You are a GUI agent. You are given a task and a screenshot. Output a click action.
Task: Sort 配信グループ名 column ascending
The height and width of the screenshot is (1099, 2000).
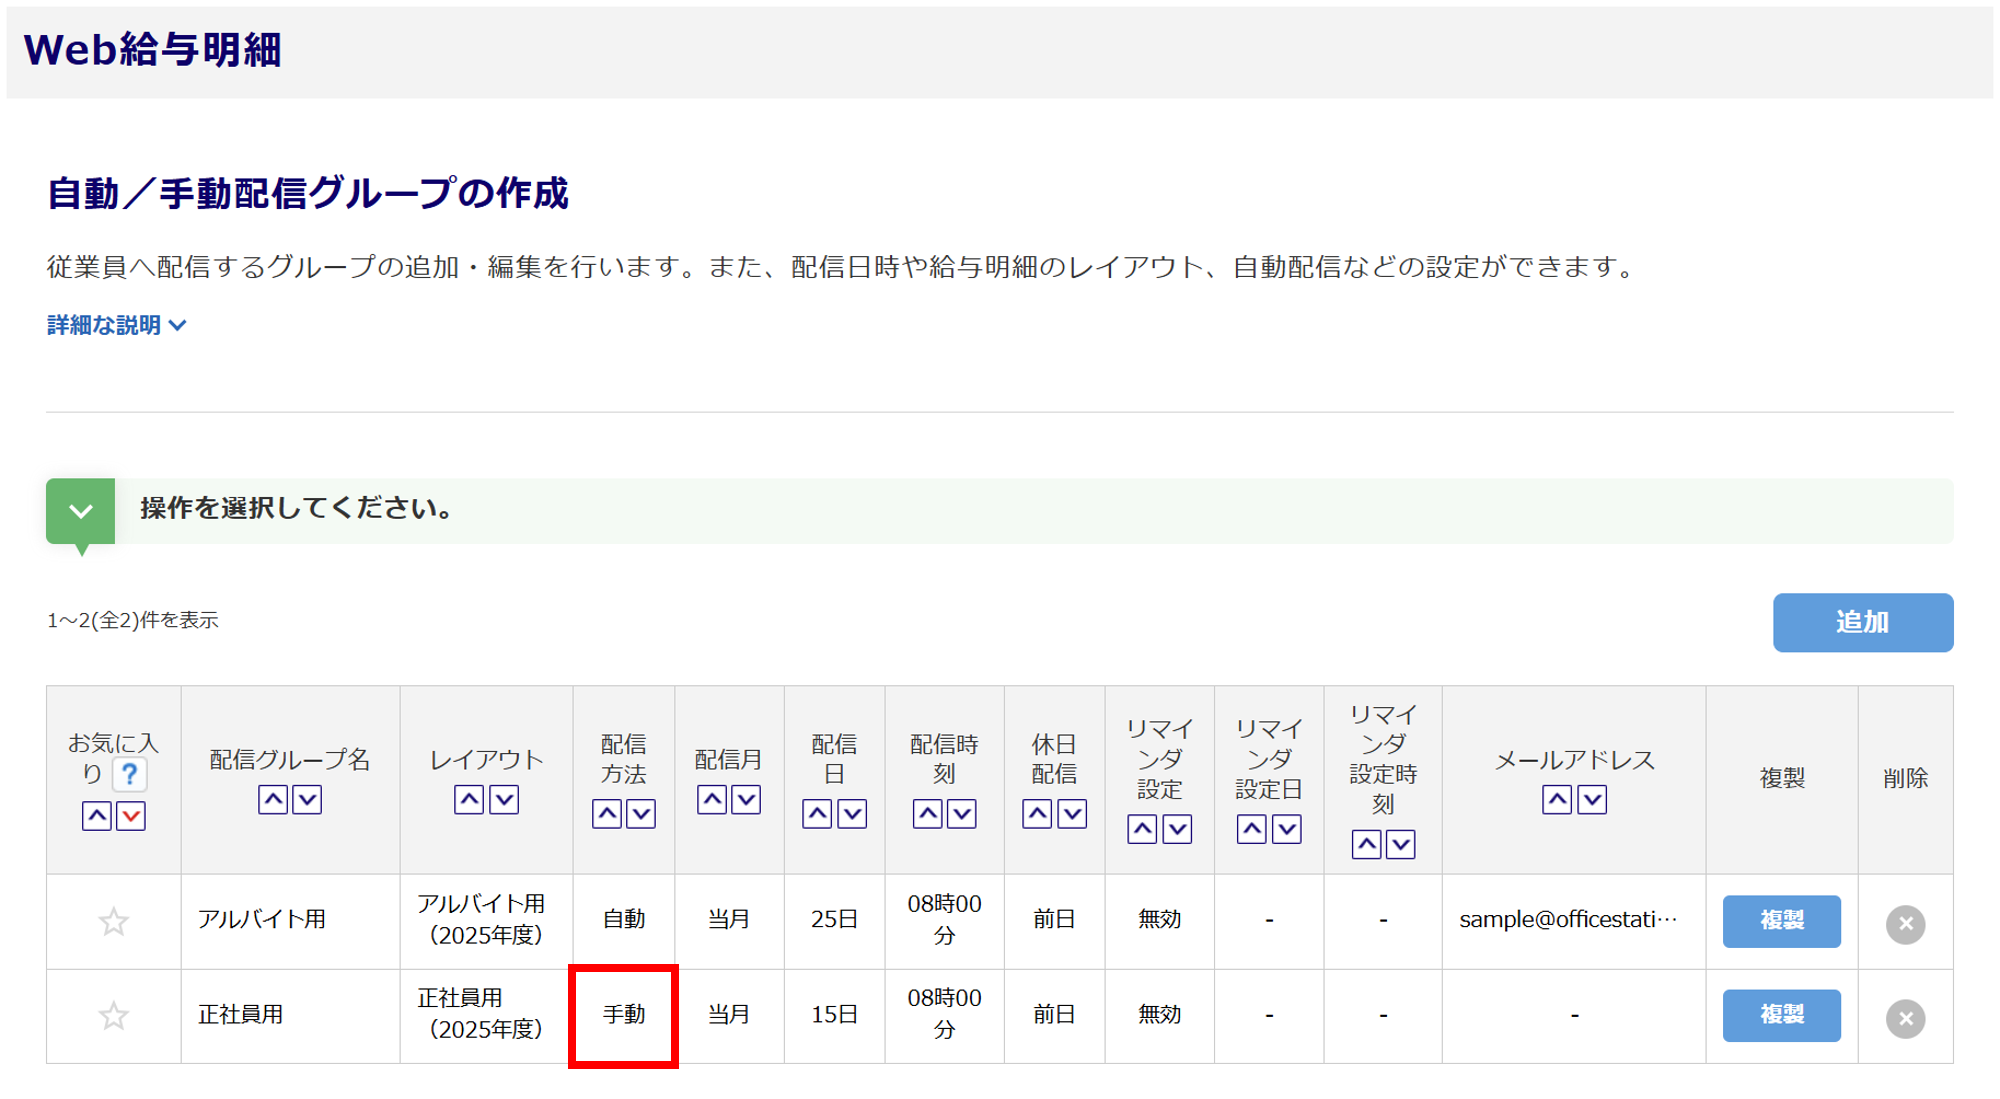tap(273, 799)
